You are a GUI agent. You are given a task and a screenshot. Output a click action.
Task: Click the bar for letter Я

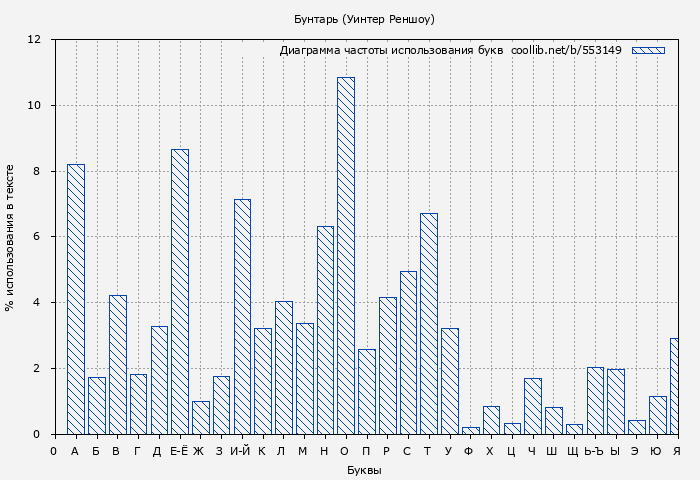pyautogui.click(x=675, y=386)
